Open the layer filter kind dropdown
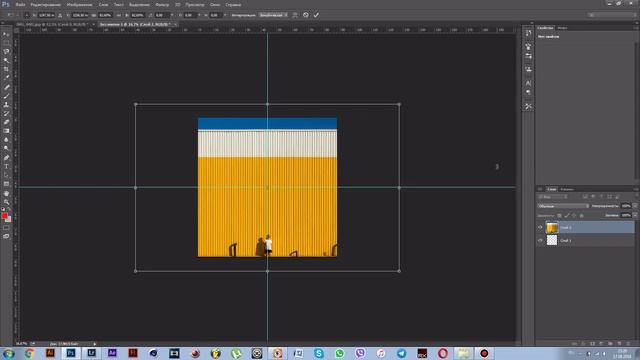Image resolution: width=640 pixels, height=360 pixels. [553, 197]
